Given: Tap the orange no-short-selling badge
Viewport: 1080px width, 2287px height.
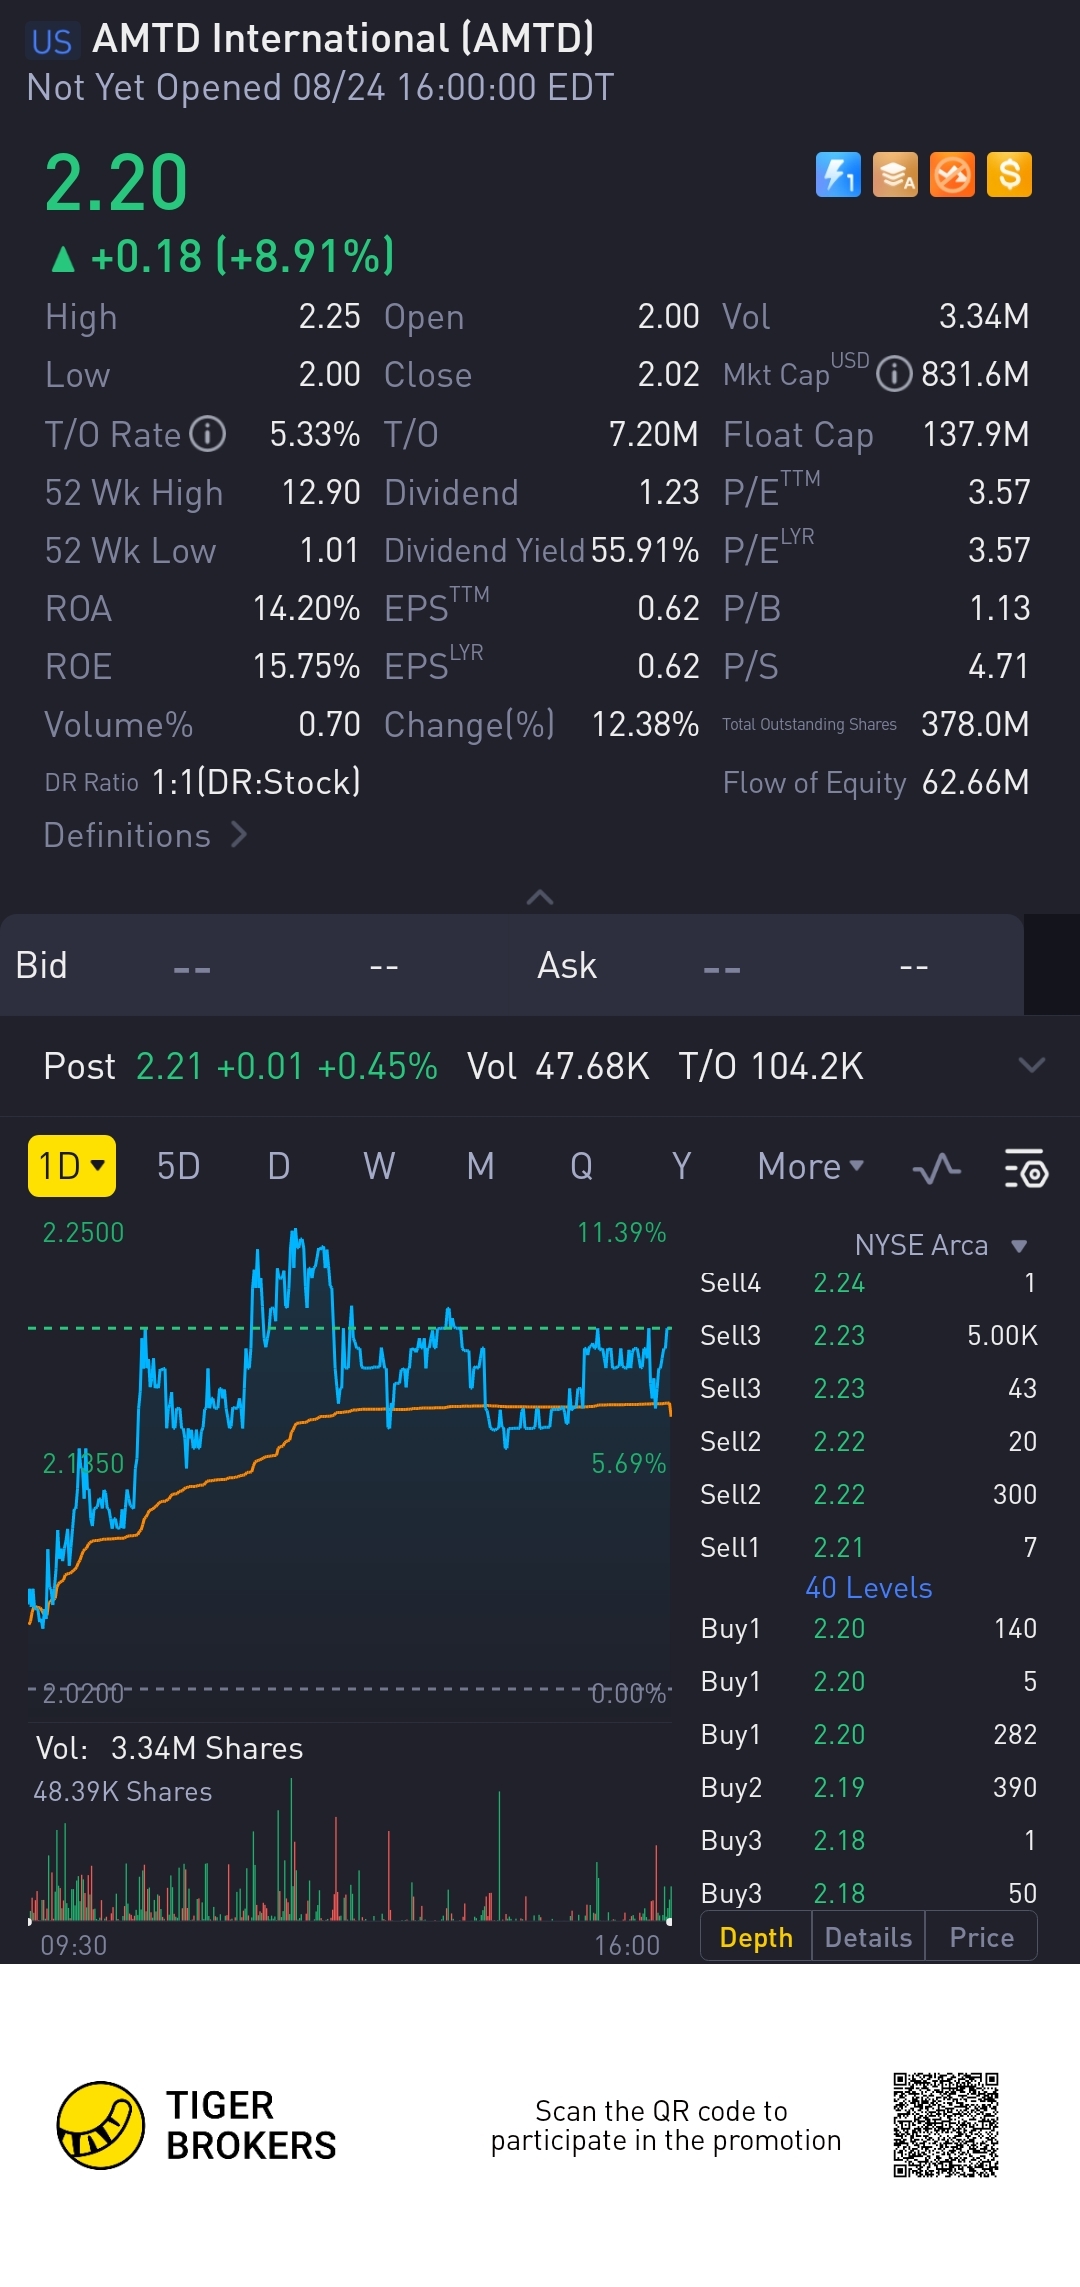Looking at the screenshot, I should click(x=952, y=175).
